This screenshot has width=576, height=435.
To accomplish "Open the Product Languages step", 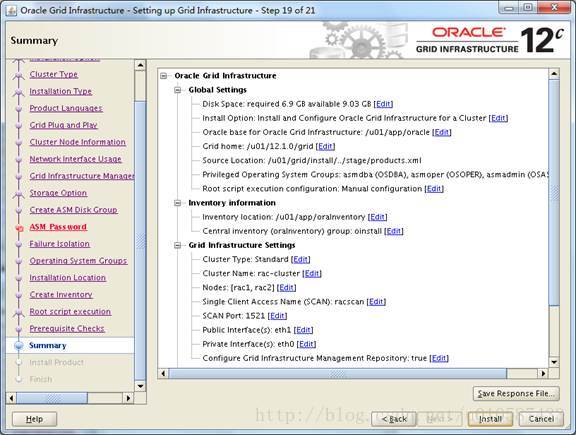I will pos(66,108).
